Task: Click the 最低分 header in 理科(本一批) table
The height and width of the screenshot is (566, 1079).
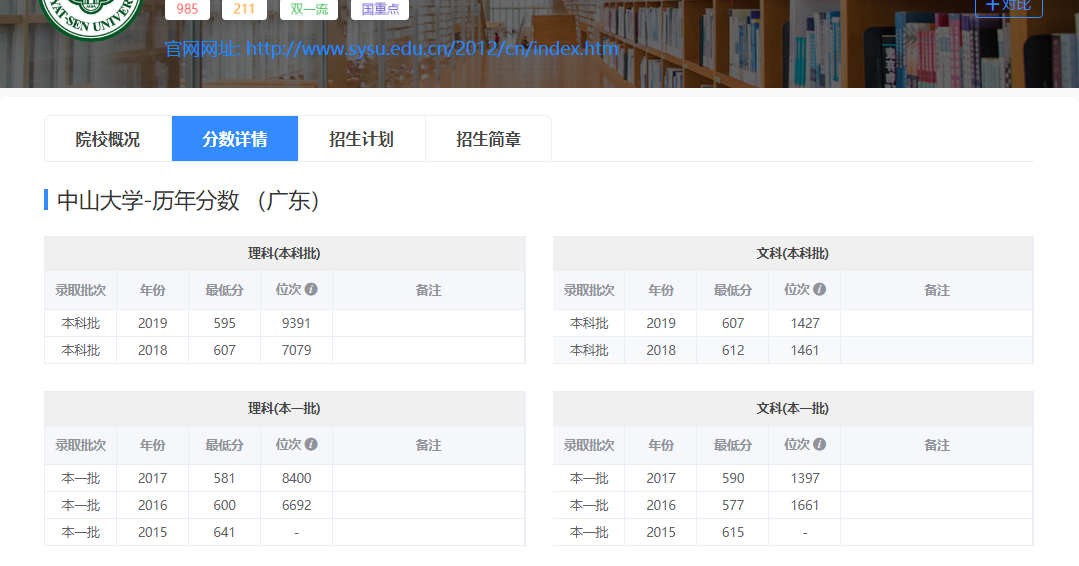Action: (224, 445)
